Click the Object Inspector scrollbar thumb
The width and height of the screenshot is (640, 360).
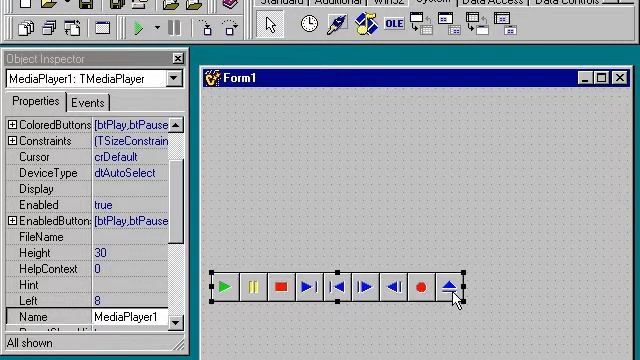tap(176, 201)
